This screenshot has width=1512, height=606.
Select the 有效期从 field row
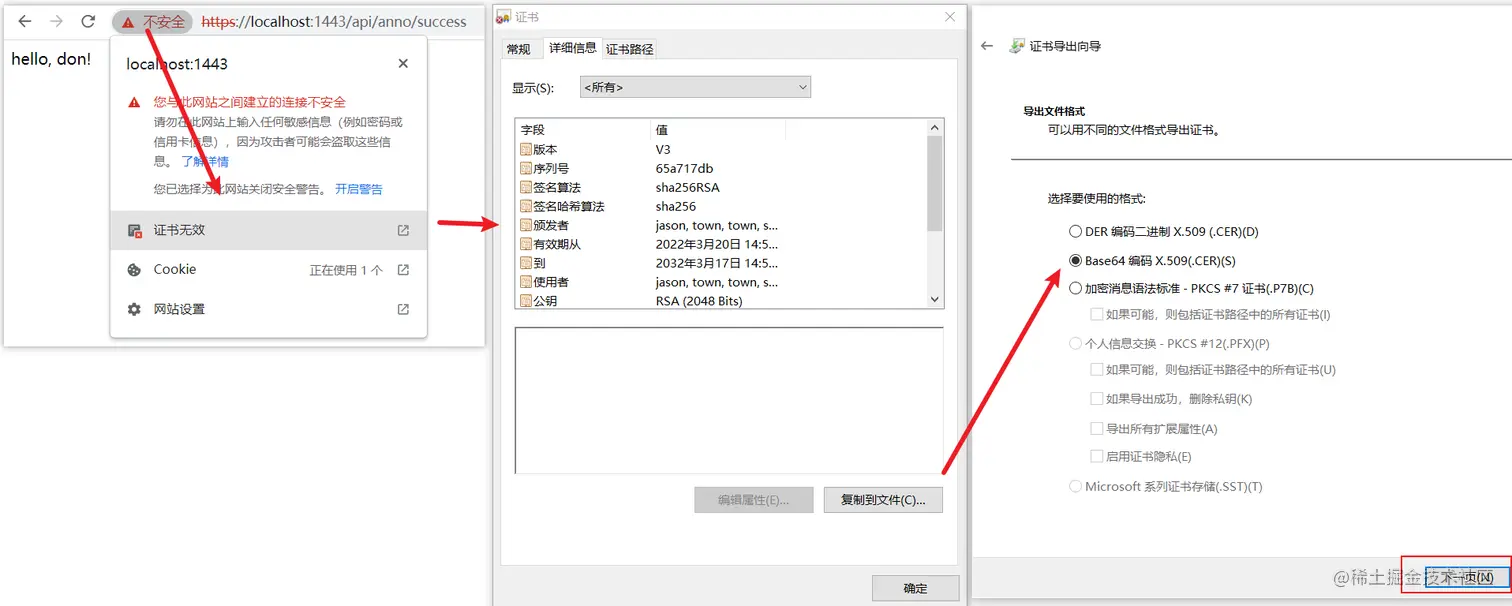coord(721,244)
